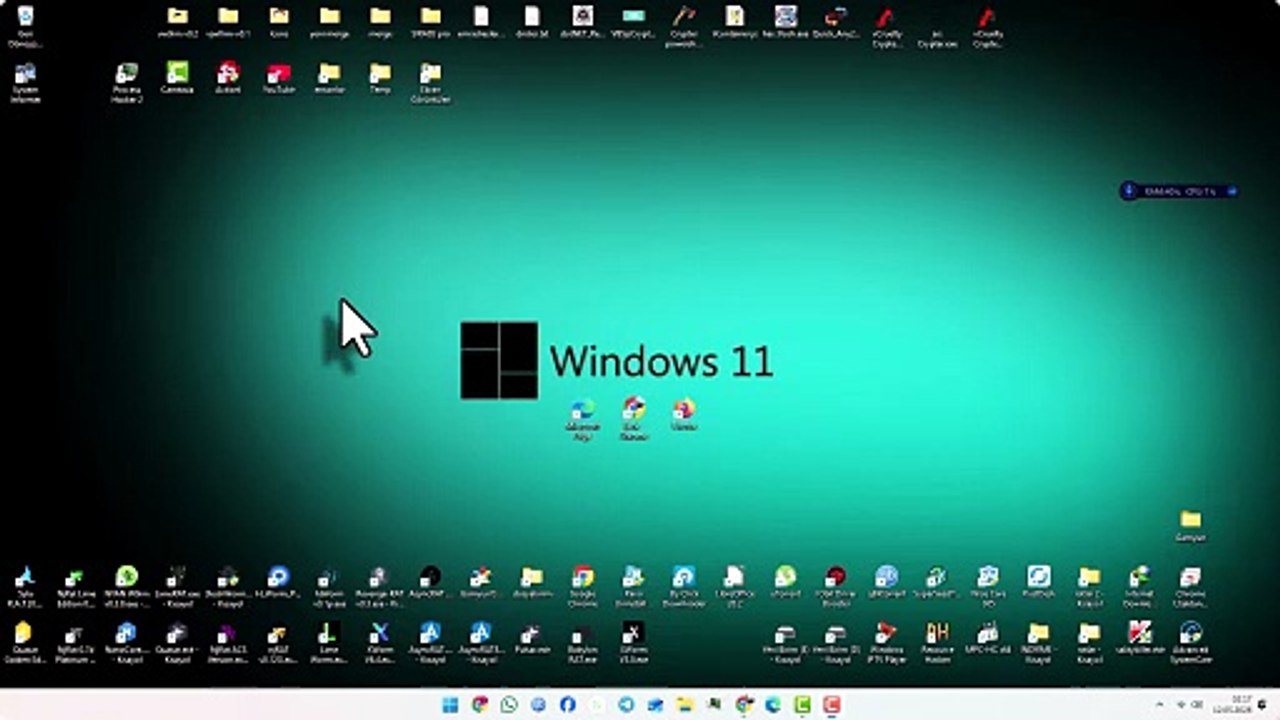The image size is (1280, 720).
Task: Open Facebook from the taskbar
Action: click(568, 705)
